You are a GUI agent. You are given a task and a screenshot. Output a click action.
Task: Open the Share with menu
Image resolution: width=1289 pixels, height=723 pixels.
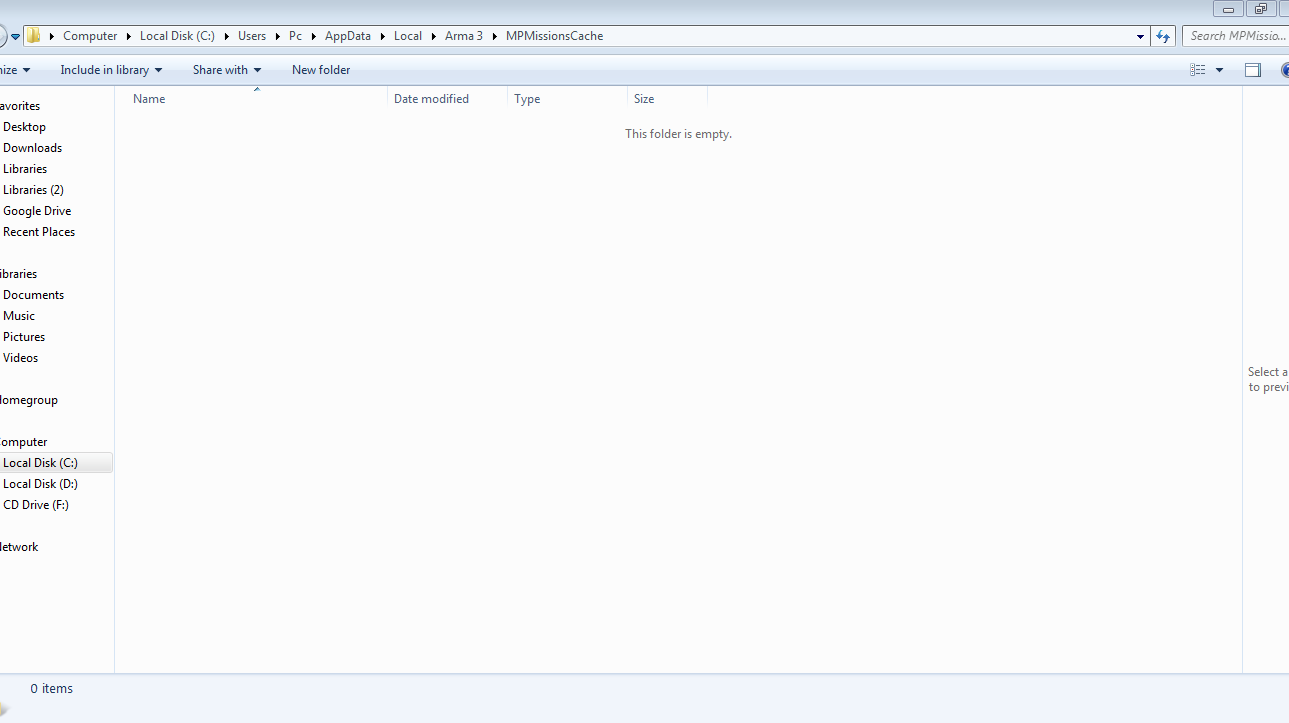(227, 70)
